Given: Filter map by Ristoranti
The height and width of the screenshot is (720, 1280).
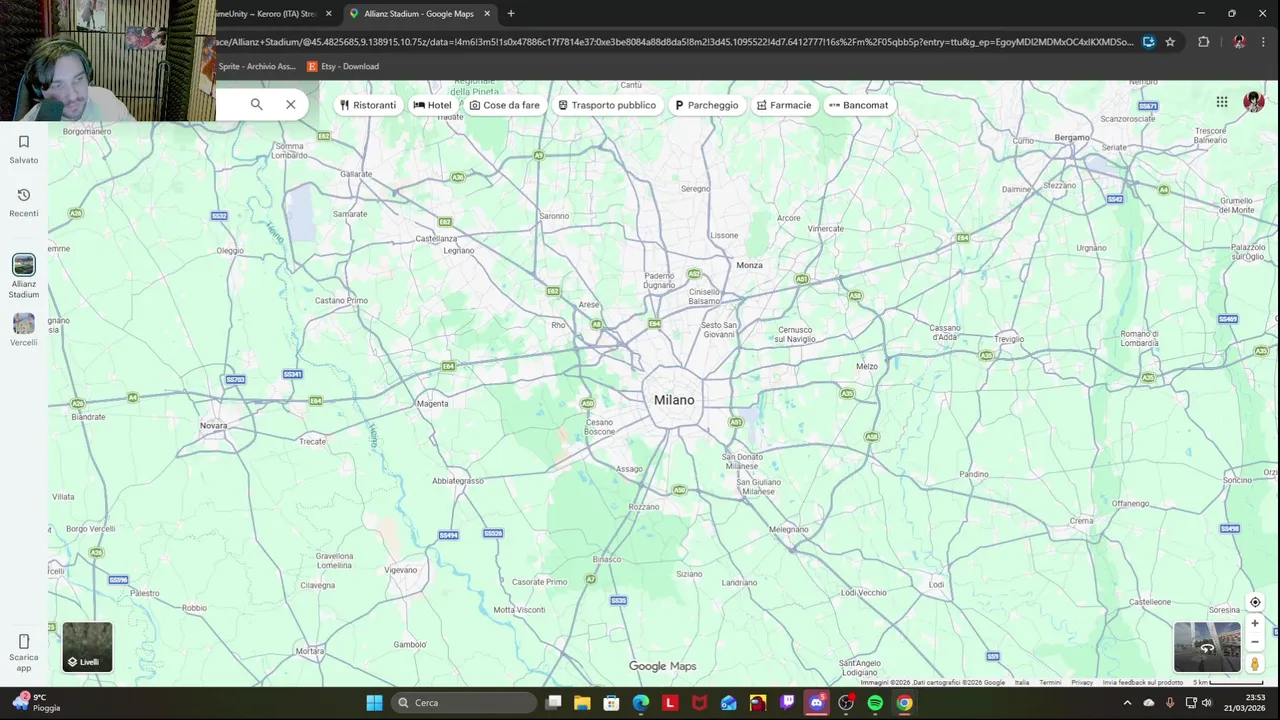Looking at the screenshot, I should (368, 105).
